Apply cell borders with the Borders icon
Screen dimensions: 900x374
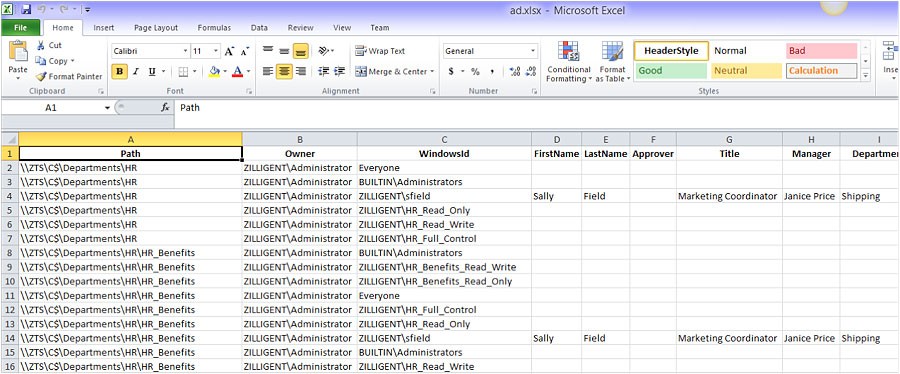(183, 72)
